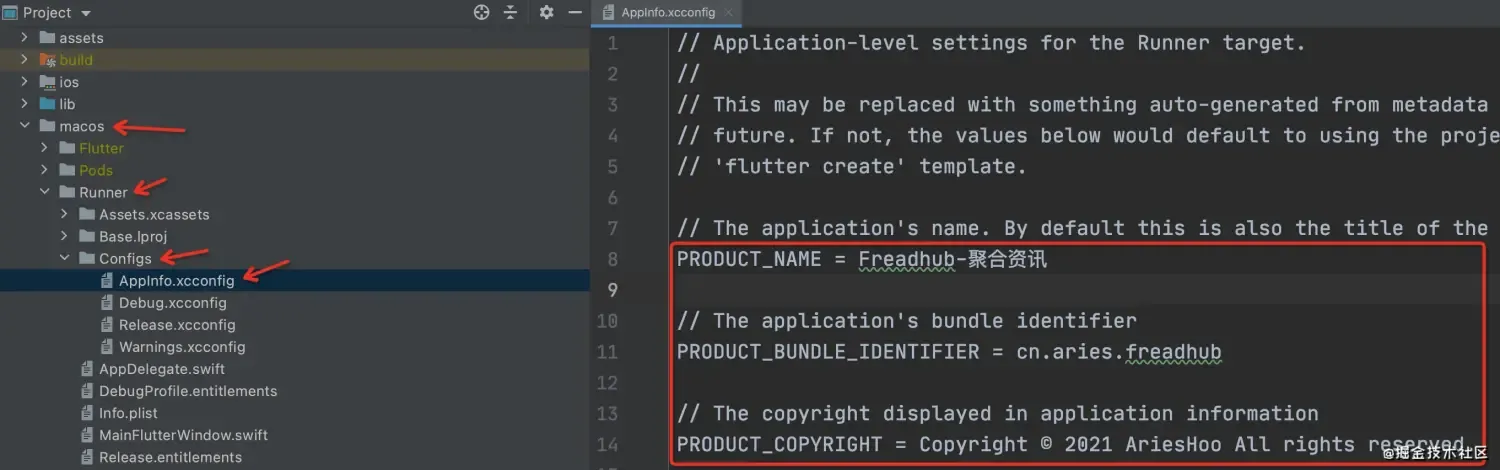This screenshot has height=470, width=1500.
Task: Click the Debug.xcconfig file icon
Action: click(108, 303)
